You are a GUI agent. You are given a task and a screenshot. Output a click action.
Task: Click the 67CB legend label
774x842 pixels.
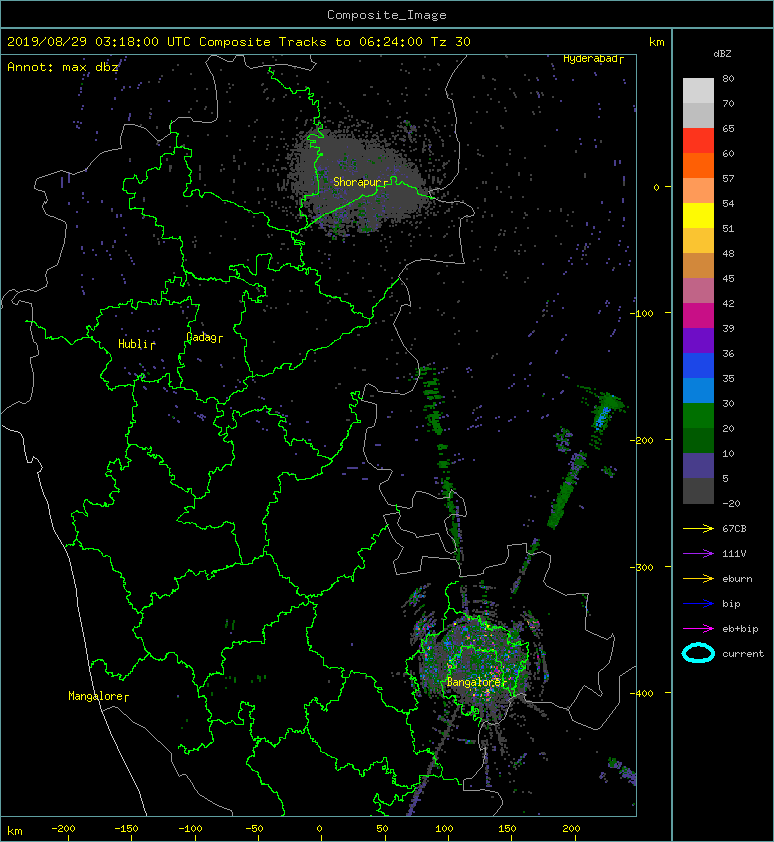tap(734, 528)
